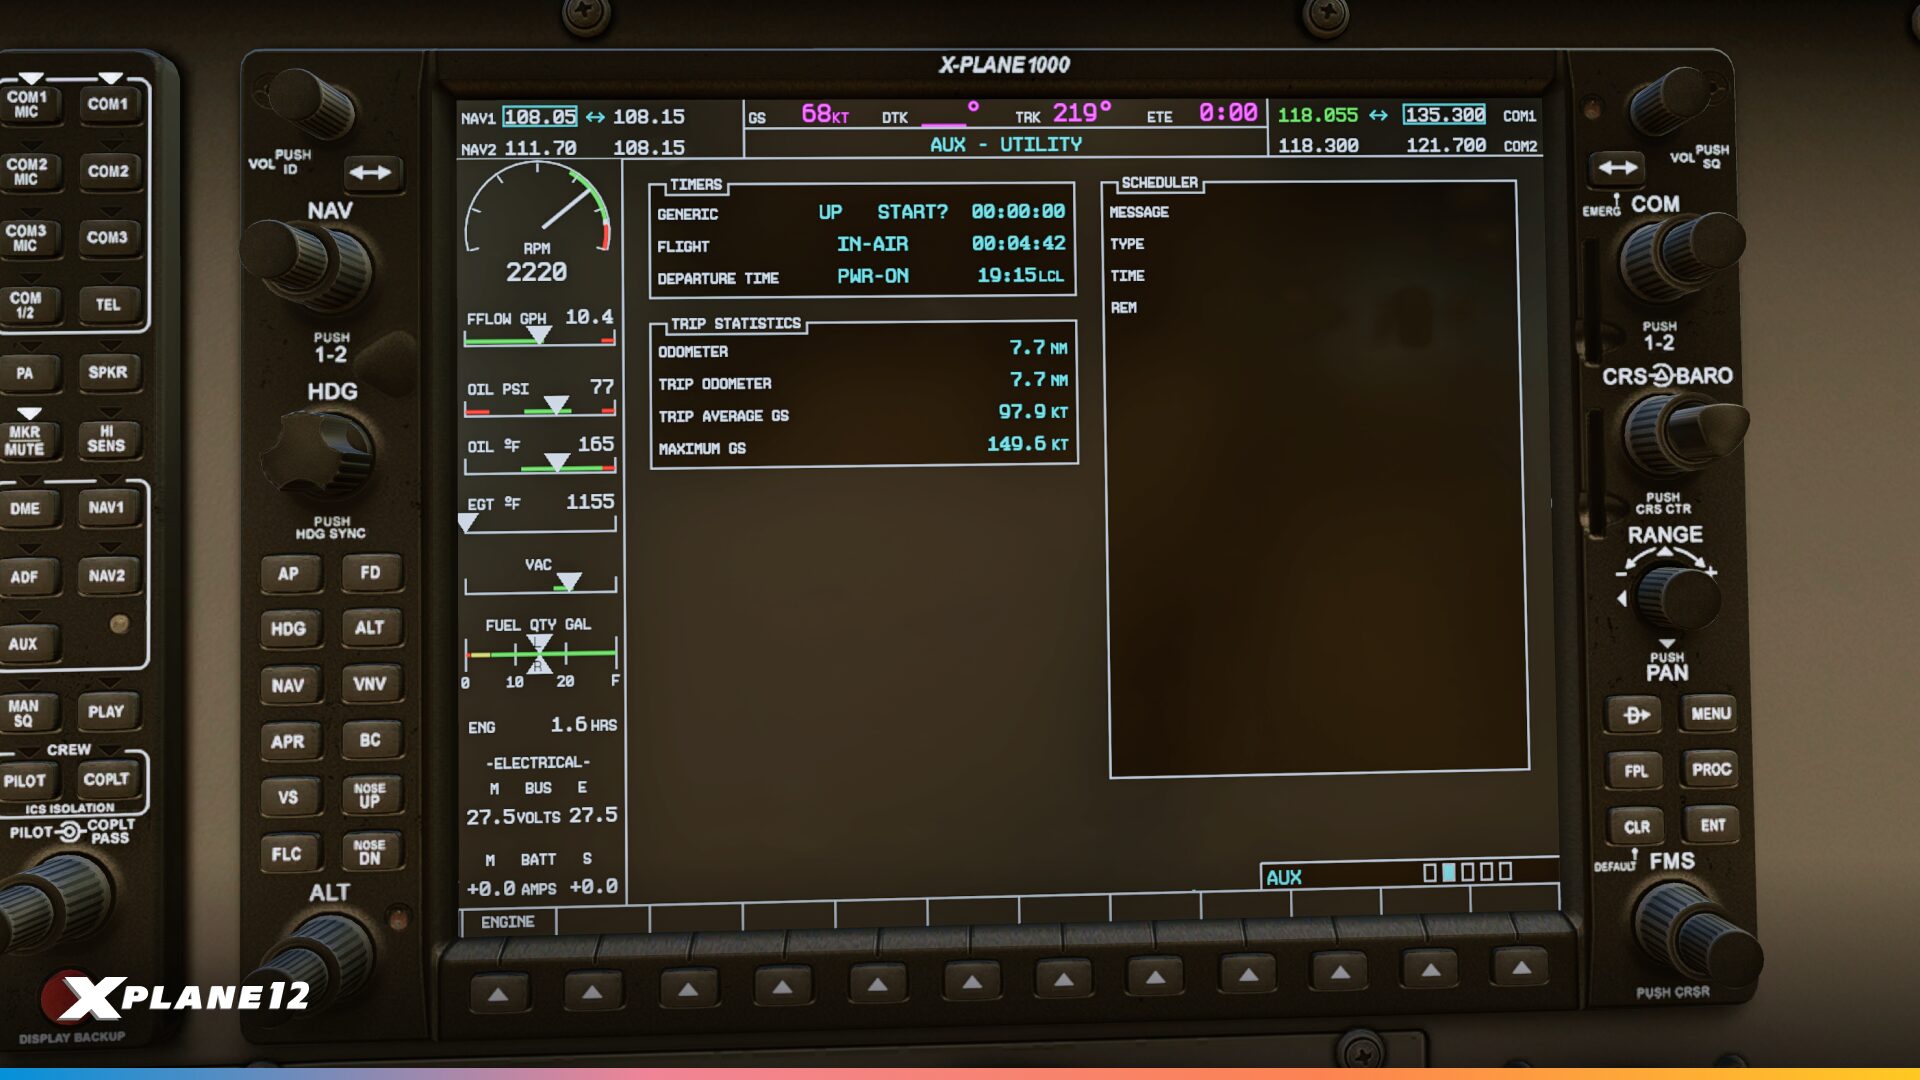Toggle the AP autopilot button
1920x1080 pixels.
[x=289, y=574]
